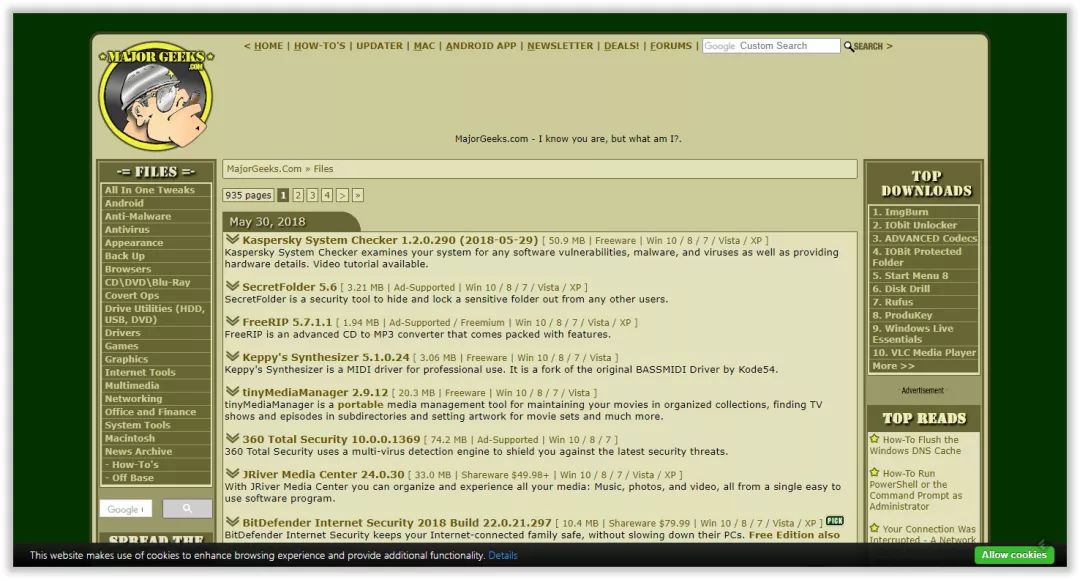The height and width of the screenshot is (580, 1080).
Task: Open the FORUMS menu link
Action: [x=671, y=46]
